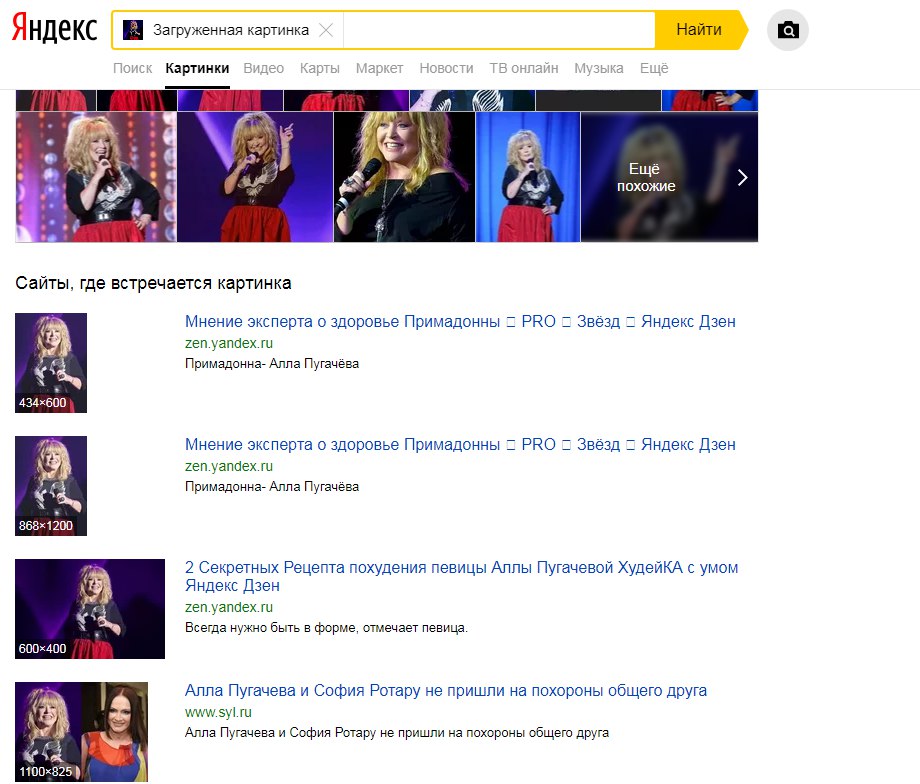Click zen.yandex.ru under the 868×1200 result
The width and height of the screenshot is (920, 784).
pyautogui.click(x=229, y=467)
